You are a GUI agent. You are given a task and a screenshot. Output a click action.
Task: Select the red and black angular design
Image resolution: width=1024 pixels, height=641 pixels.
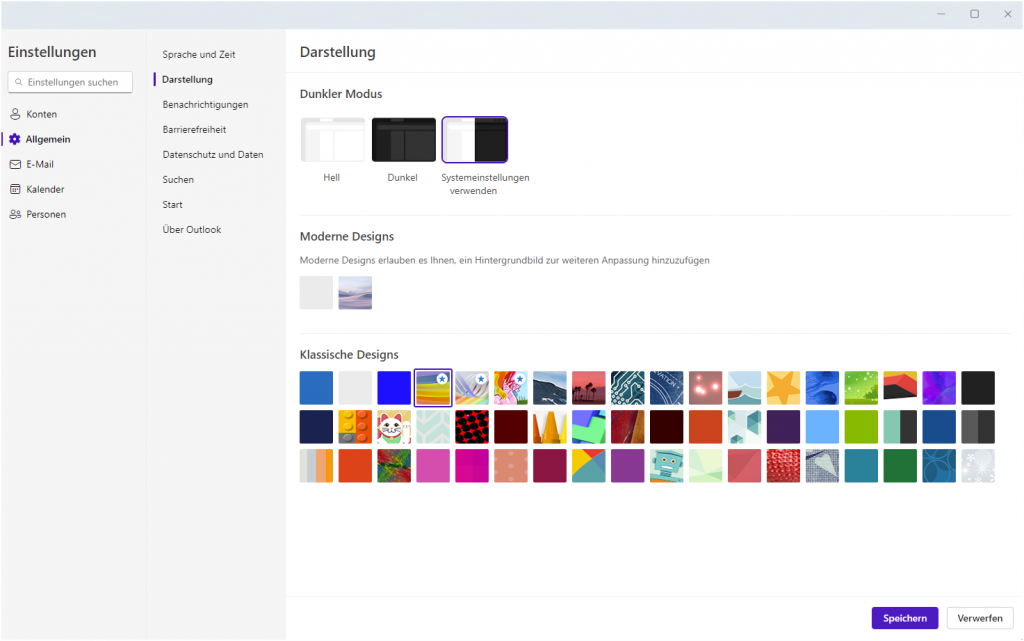click(x=900, y=388)
